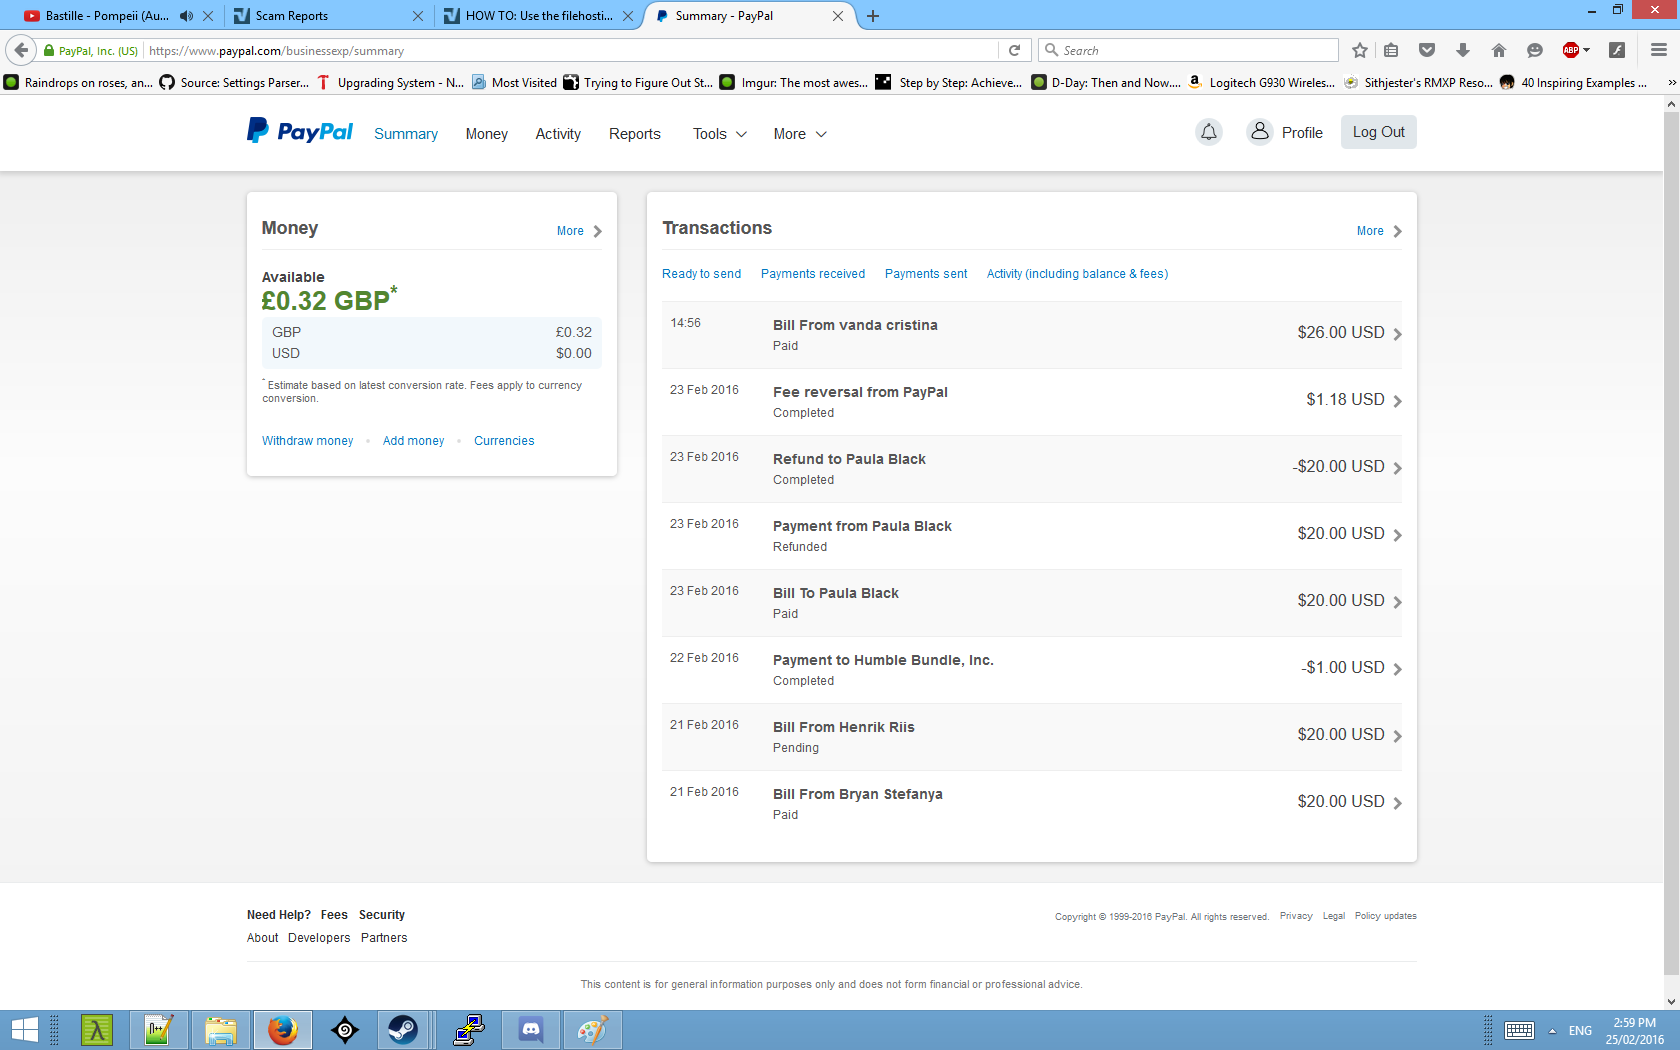Screen dimensions: 1680x1050
Task: Expand Refund to Paula Black details
Action: tap(1397, 468)
